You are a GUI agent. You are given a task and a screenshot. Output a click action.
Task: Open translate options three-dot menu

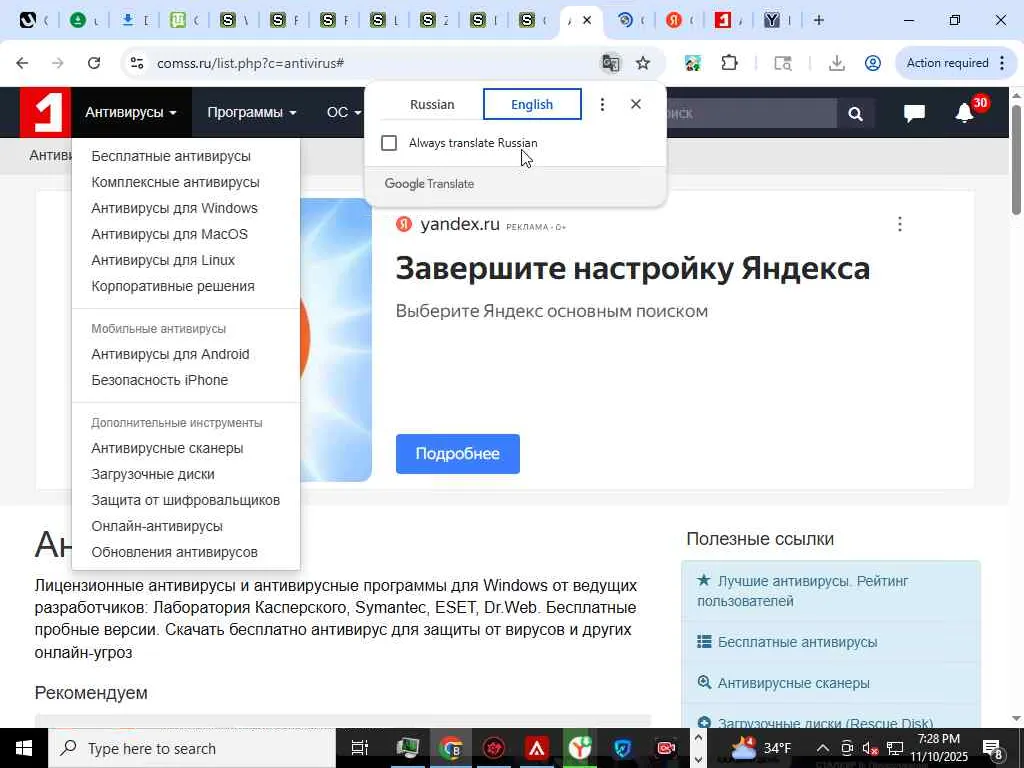(x=602, y=104)
